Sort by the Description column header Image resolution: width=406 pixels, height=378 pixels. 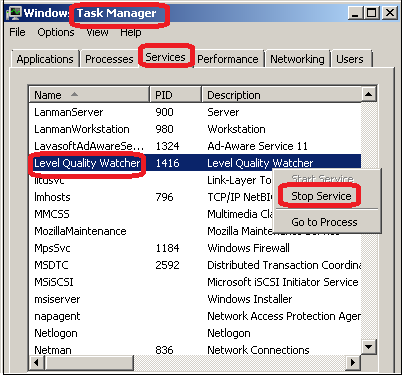point(282,95)
